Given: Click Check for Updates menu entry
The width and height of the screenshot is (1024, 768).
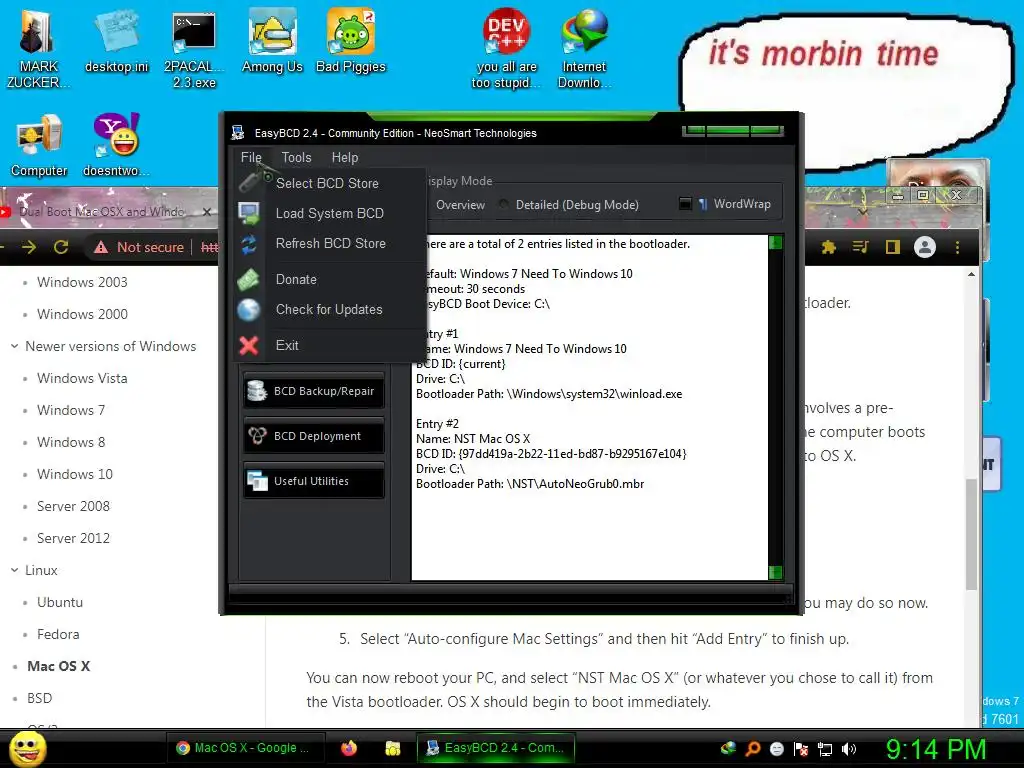Looking at the screenshot, I should click(x=329, y=310).
